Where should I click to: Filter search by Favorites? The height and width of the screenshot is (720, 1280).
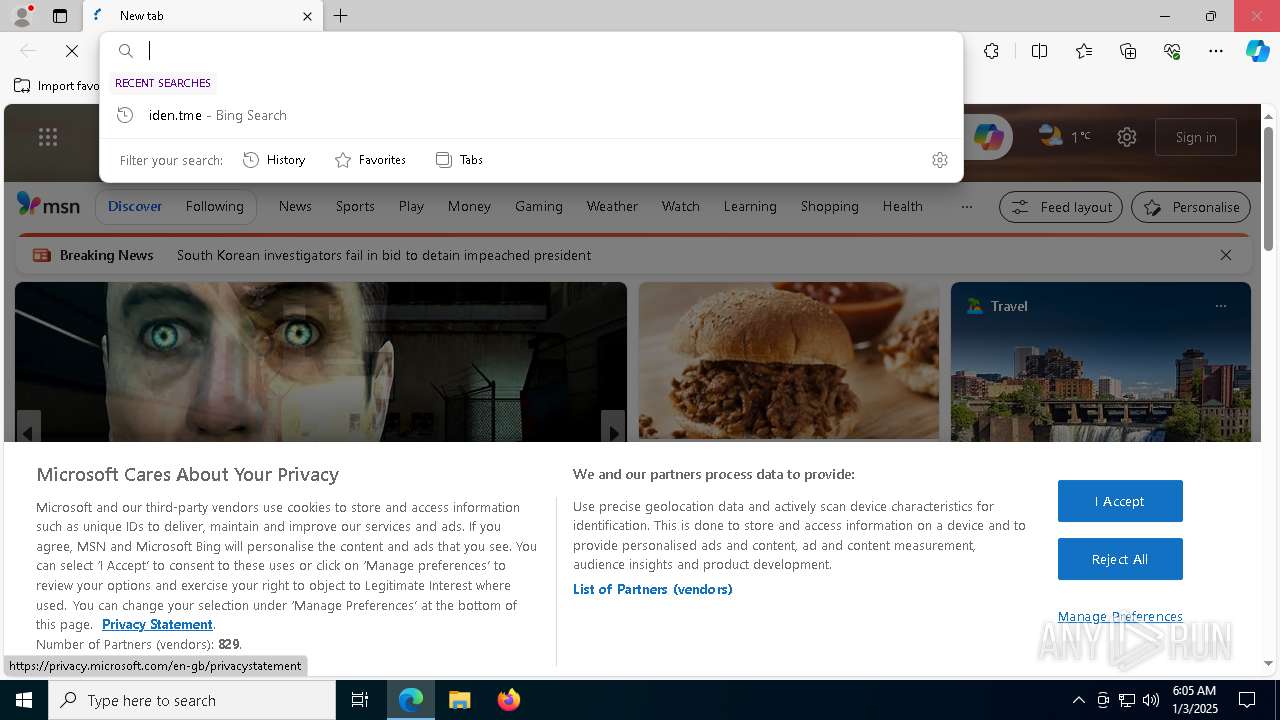click(370, 160)
